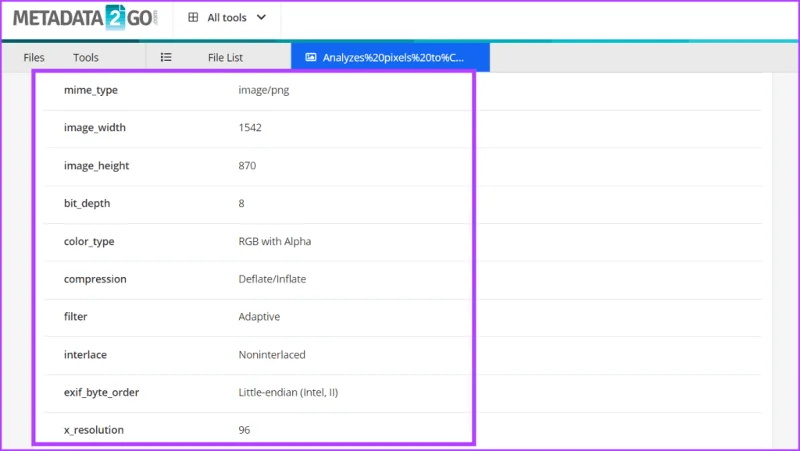Click the compression label
Viewport: 800px width, 451px height.
click(95, 280)
